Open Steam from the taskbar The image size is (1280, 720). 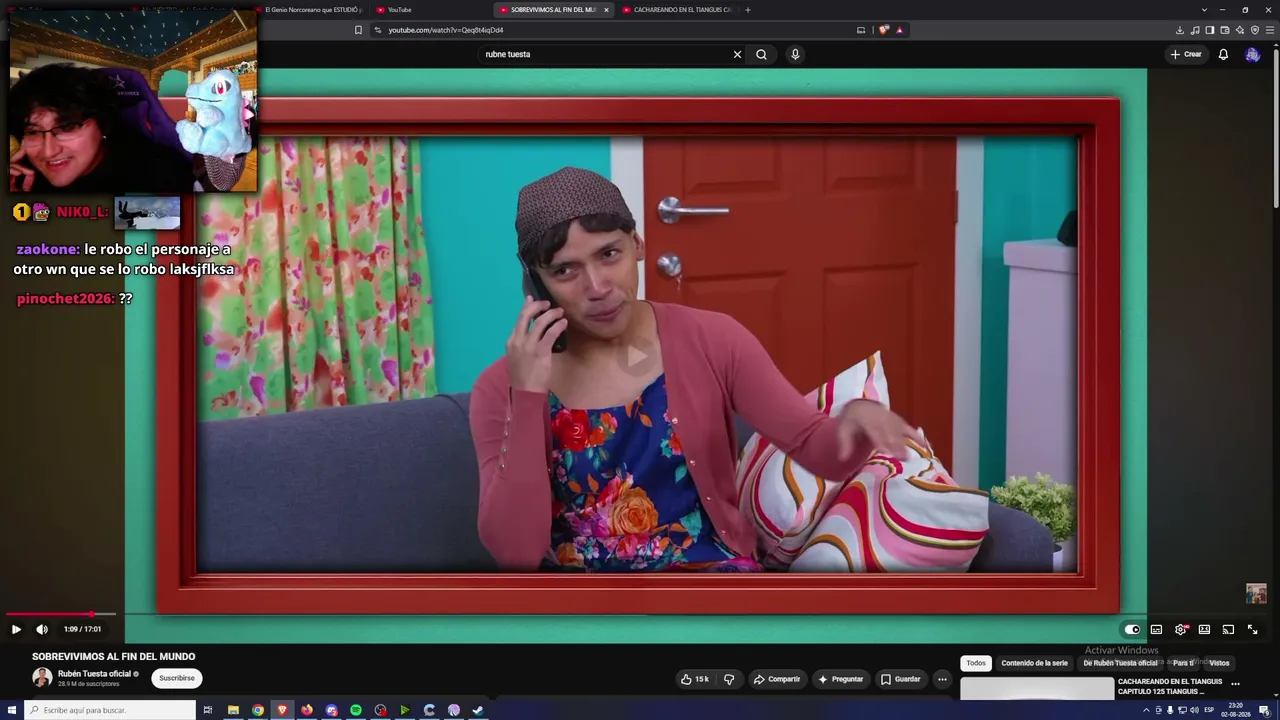coord(478,710)
